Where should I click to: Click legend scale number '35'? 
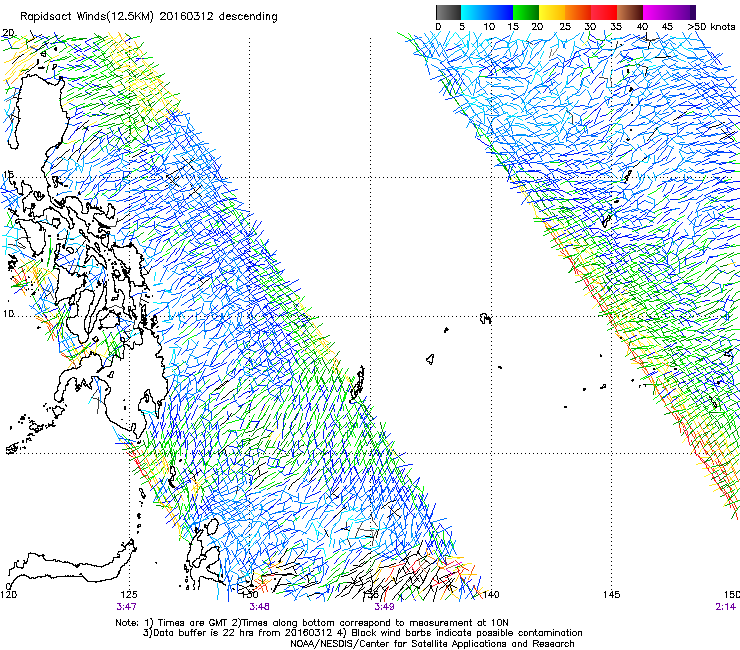[x=616, y=27]
